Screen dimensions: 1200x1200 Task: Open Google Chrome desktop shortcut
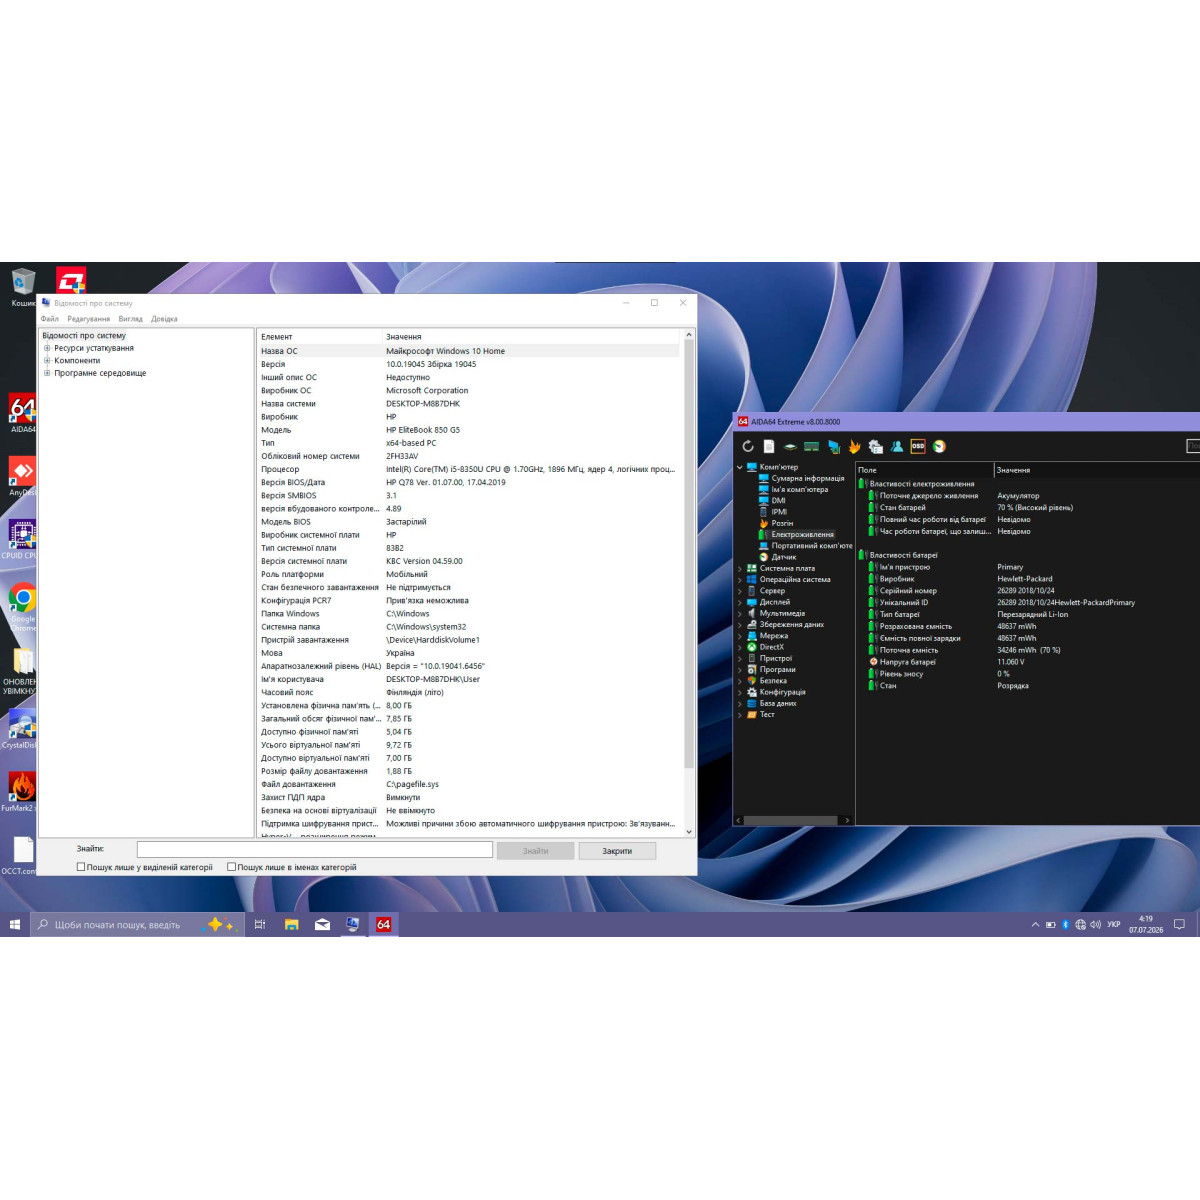(x=22, y=606)
